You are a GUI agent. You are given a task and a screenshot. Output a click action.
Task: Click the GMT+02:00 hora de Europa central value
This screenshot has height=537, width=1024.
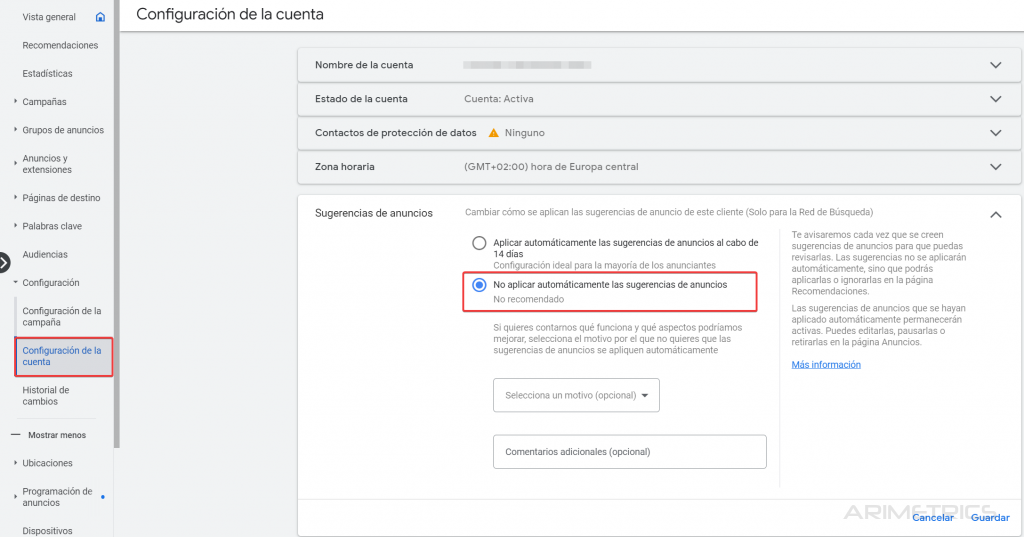pyautogui.click(x=551, y=167)
